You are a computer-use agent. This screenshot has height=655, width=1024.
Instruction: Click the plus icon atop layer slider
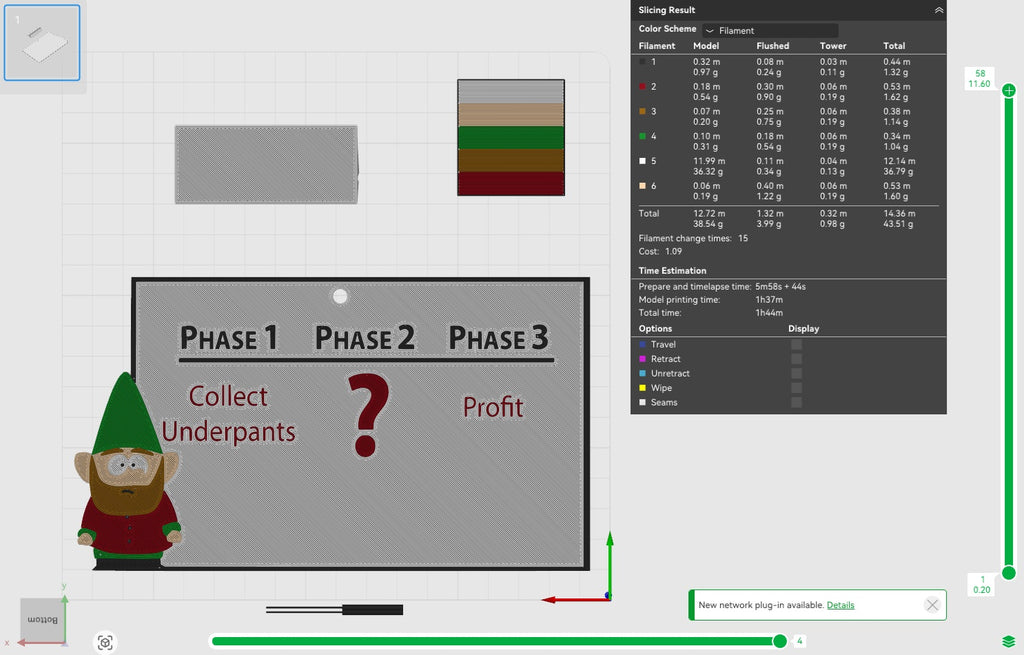1009,90
